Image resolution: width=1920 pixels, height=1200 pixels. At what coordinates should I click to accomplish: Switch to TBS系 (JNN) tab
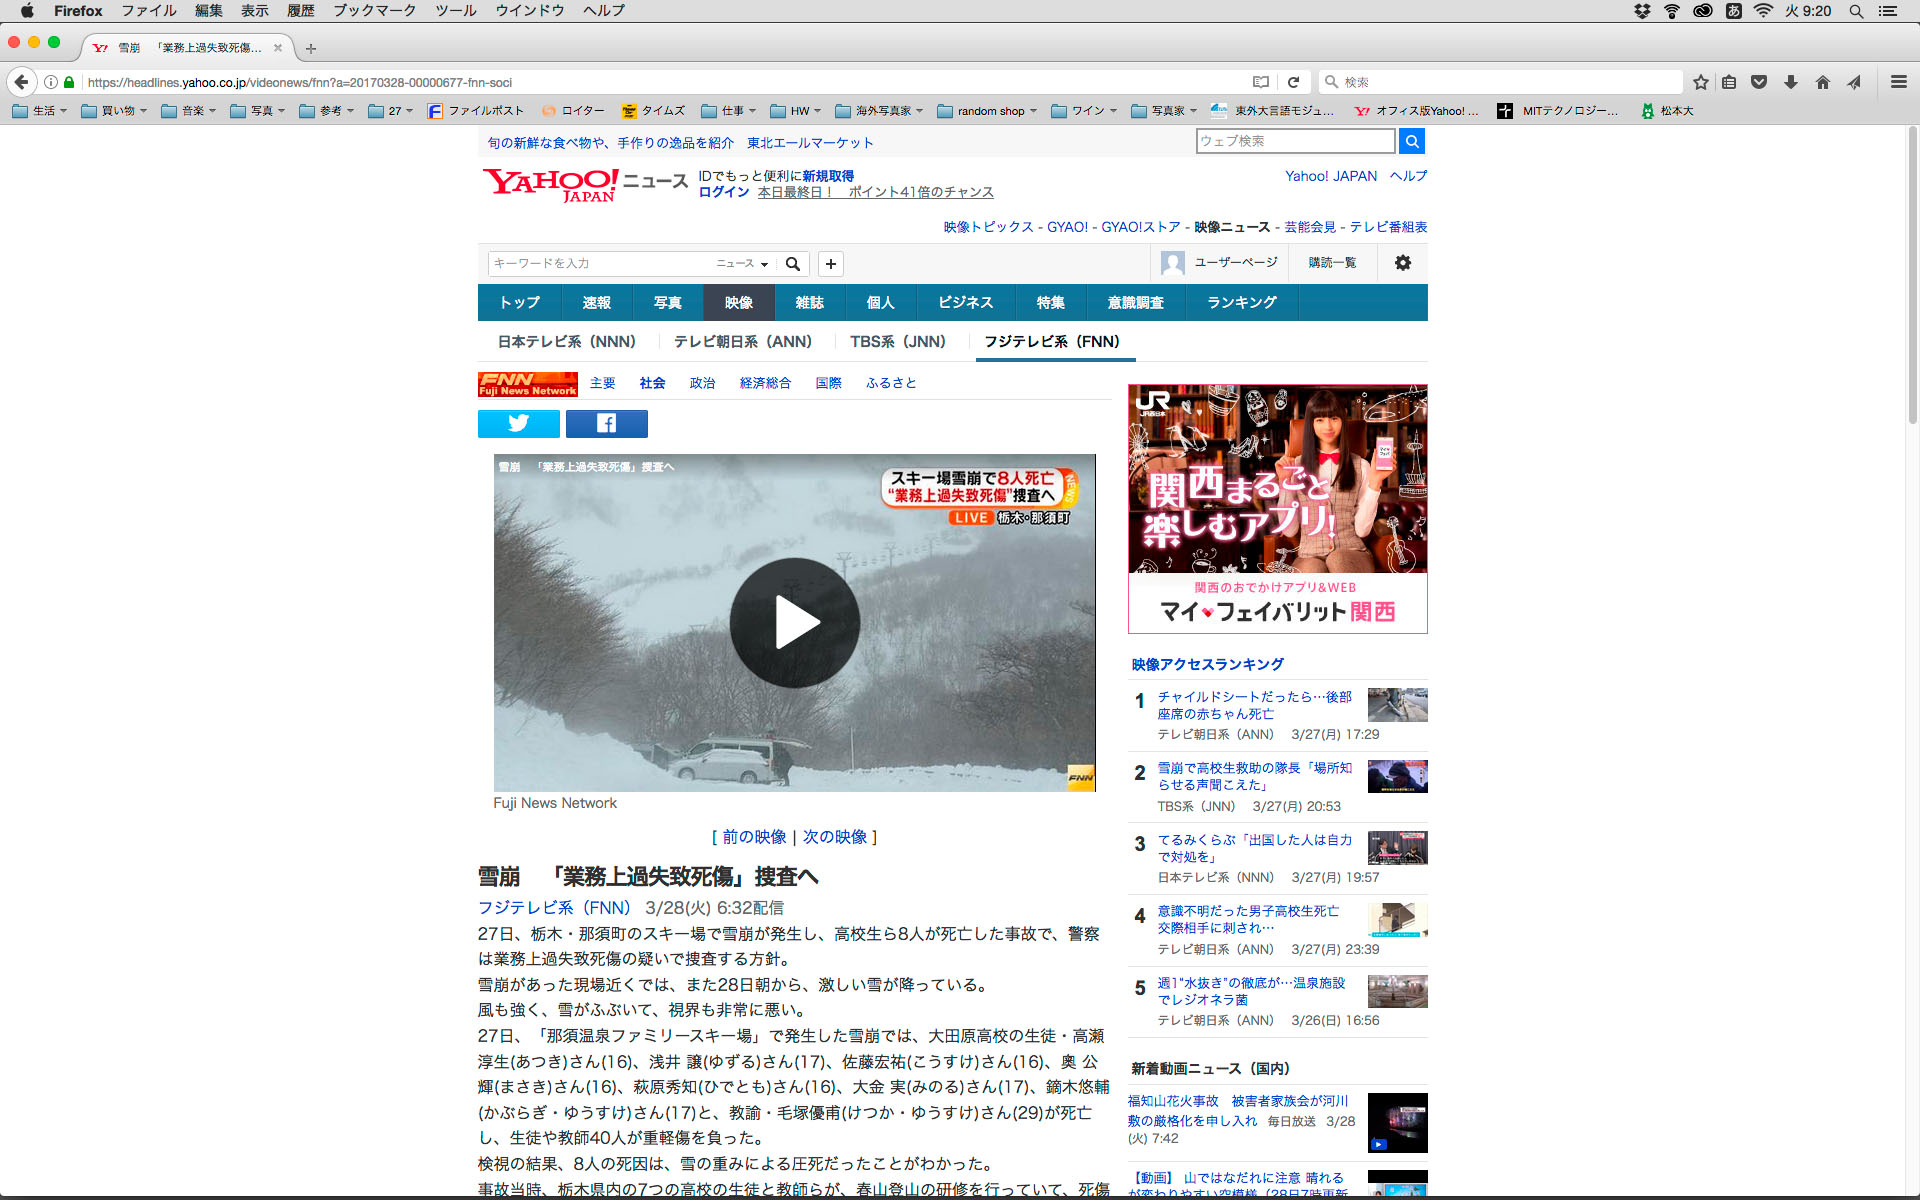[897, 342]
